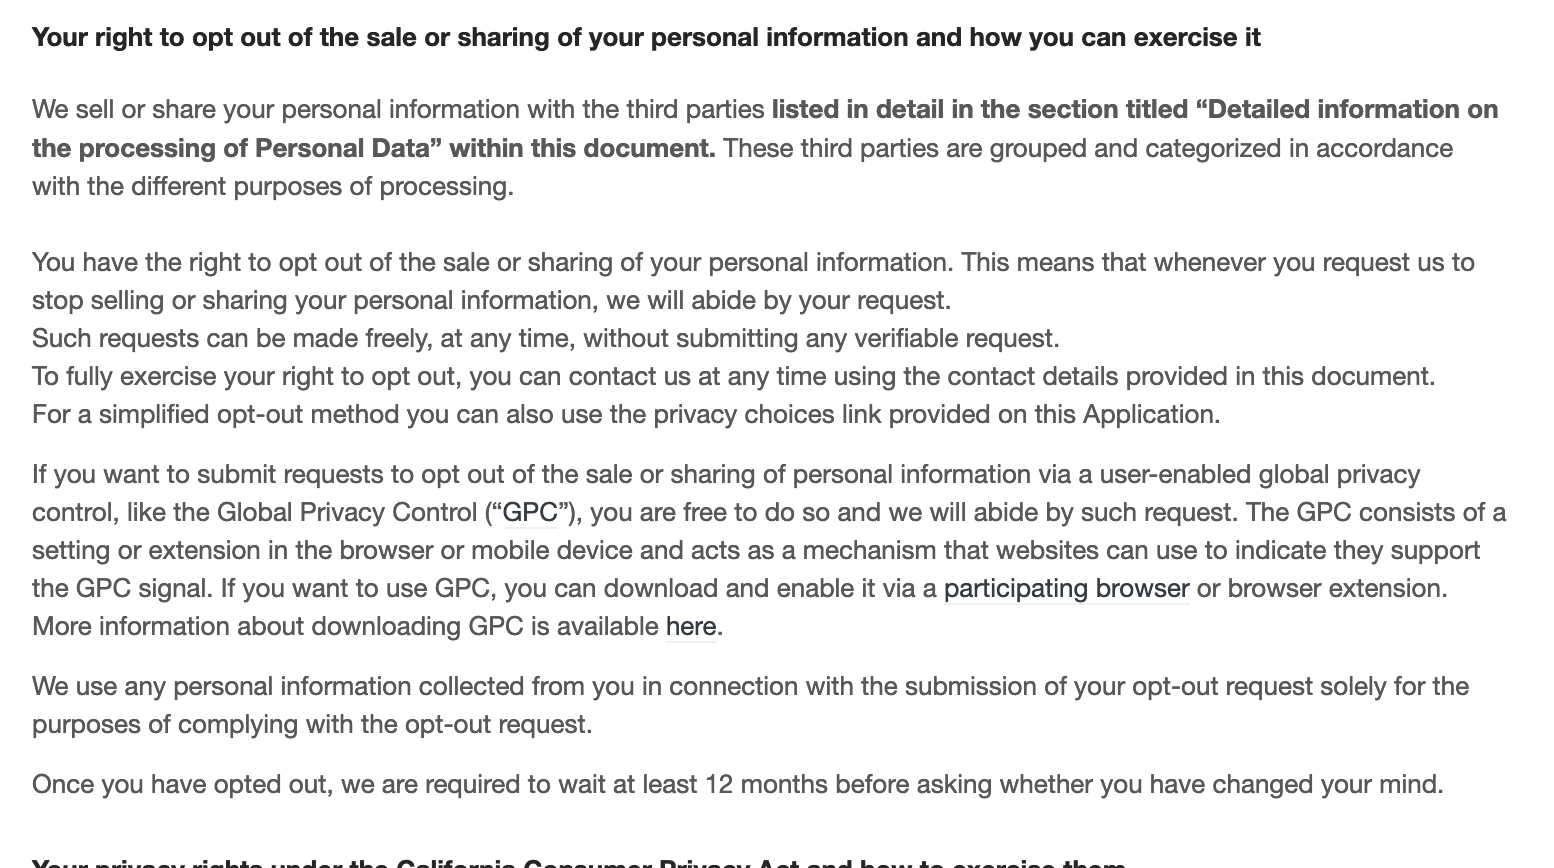Click the "here" link about downloading GPC

[x=691, y=627]
